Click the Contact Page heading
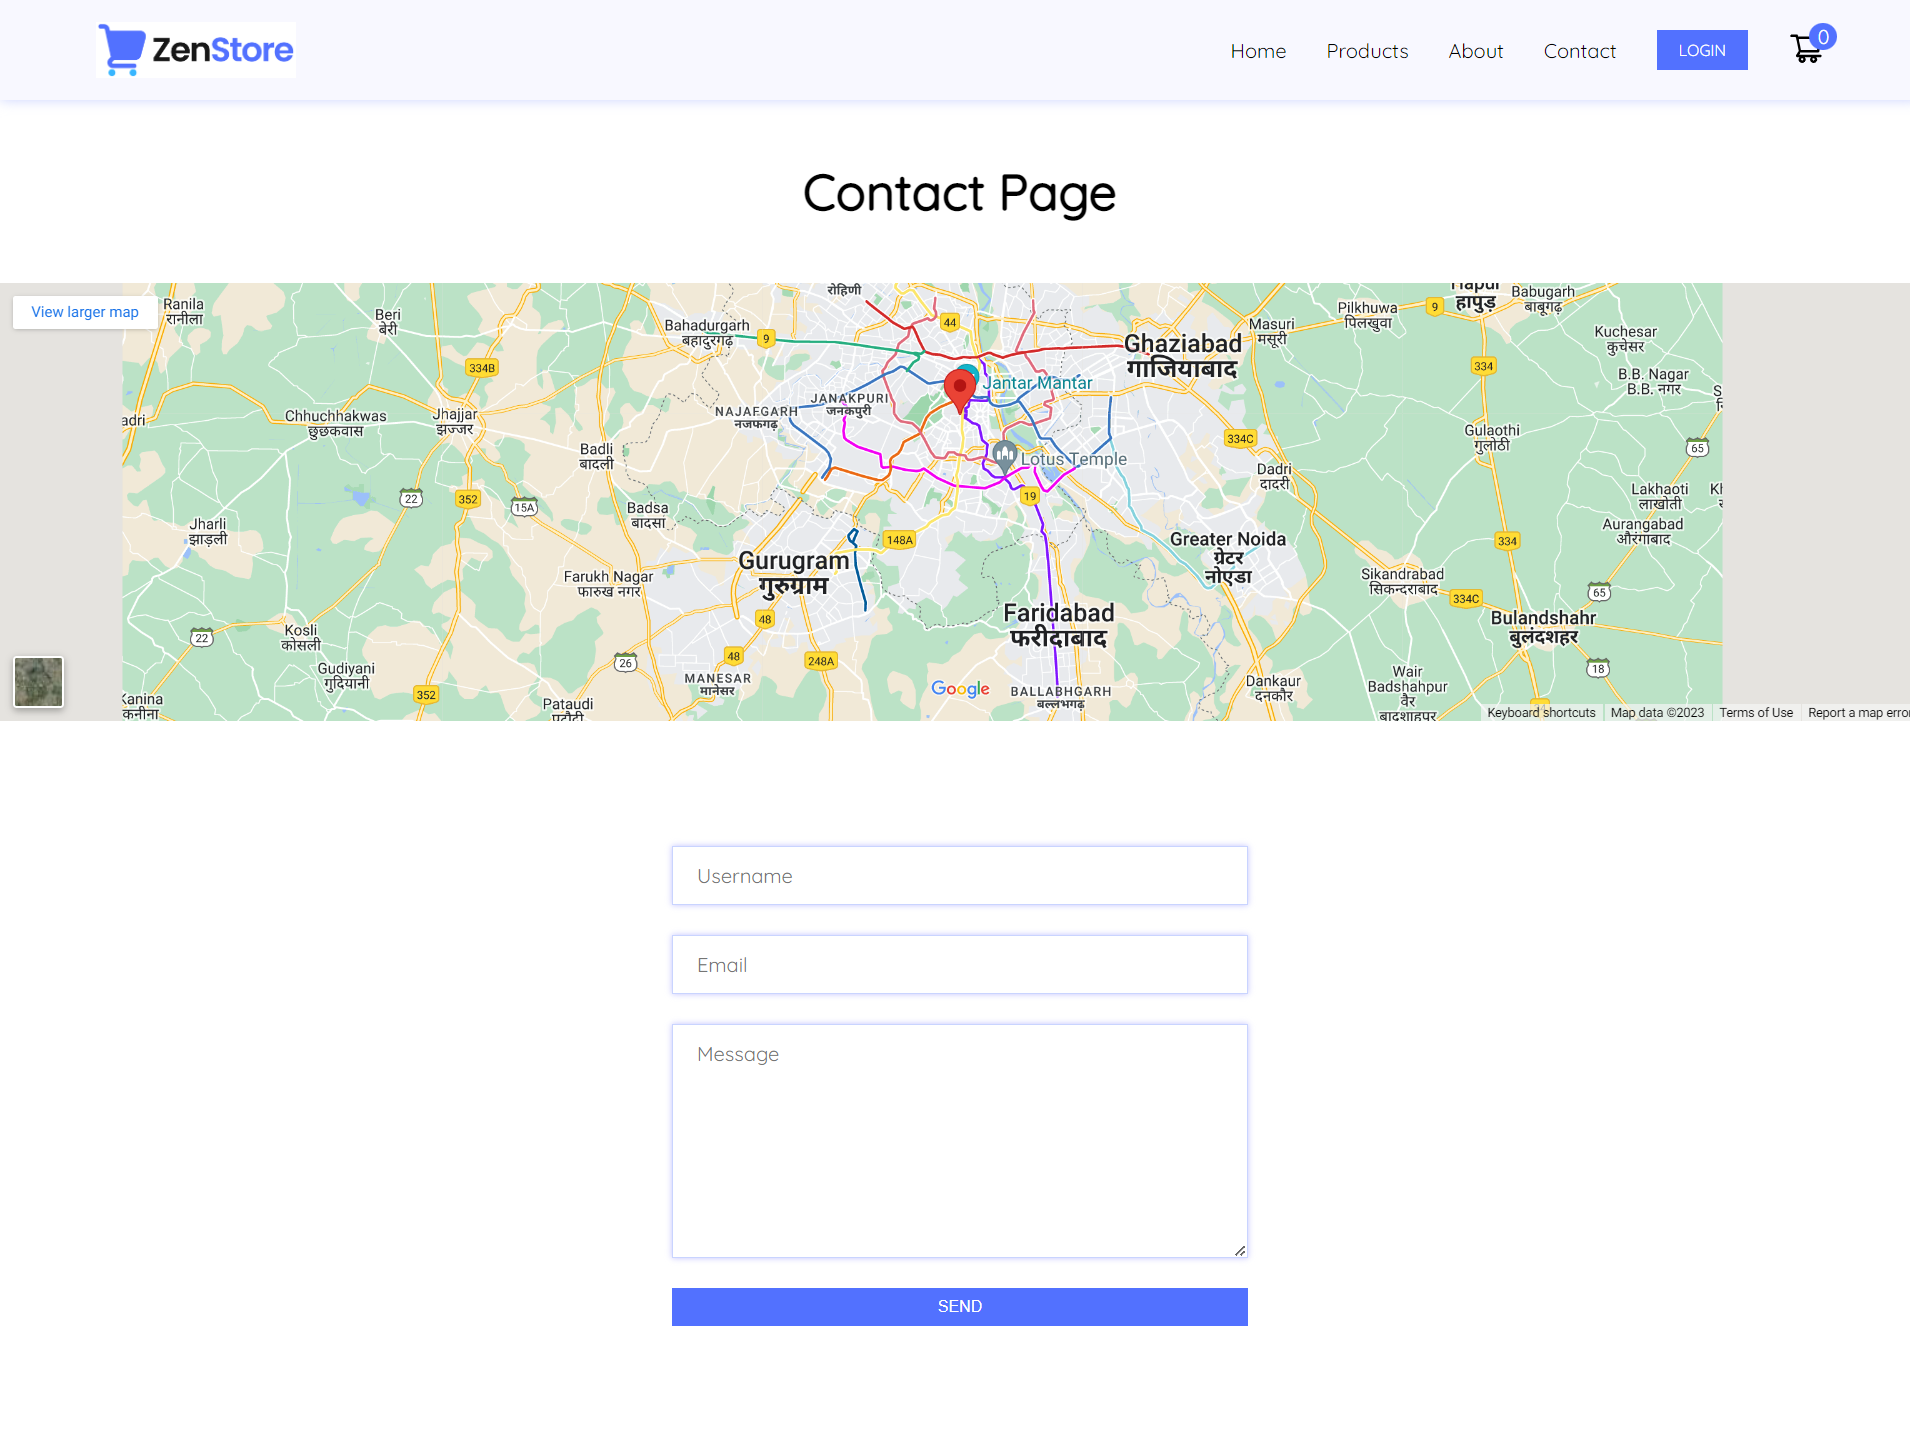1910x1444 pixels. pyautogui.click(x=960, y=193)
